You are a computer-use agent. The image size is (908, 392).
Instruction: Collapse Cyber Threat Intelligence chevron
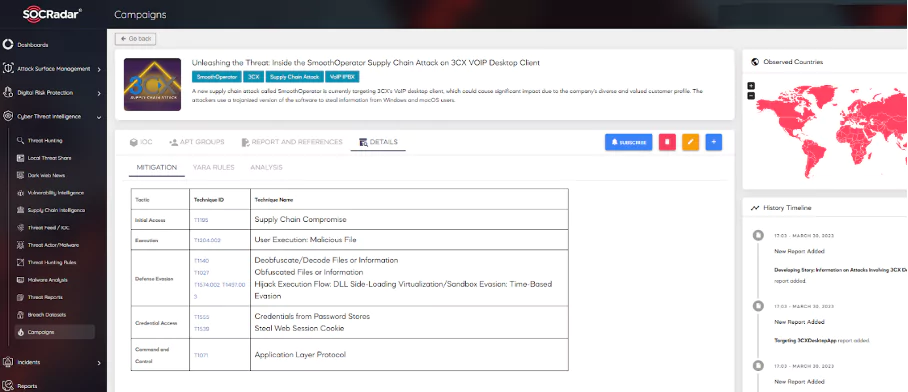click(x=99, y=117)
